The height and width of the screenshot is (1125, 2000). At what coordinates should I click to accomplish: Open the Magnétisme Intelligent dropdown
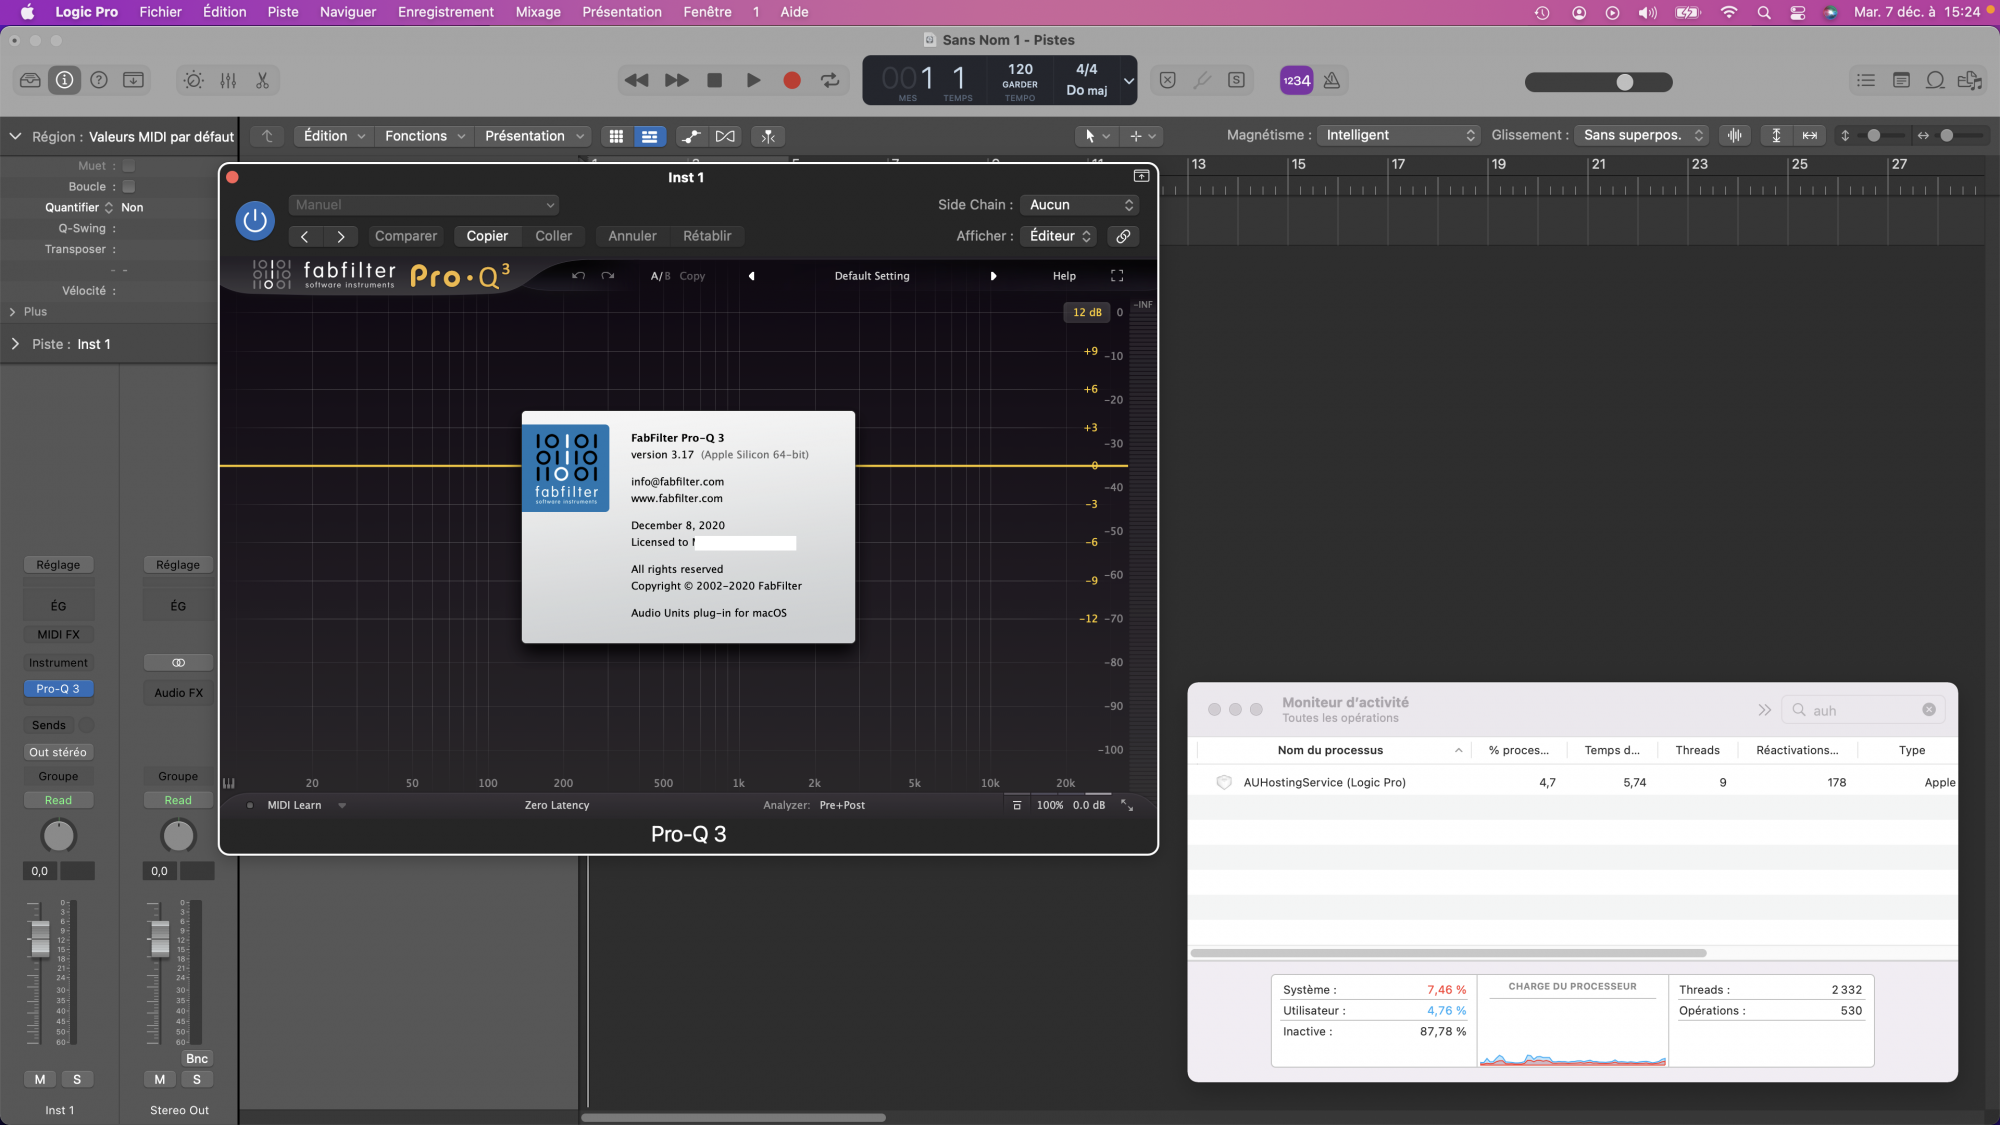[x=1399, y=135]
